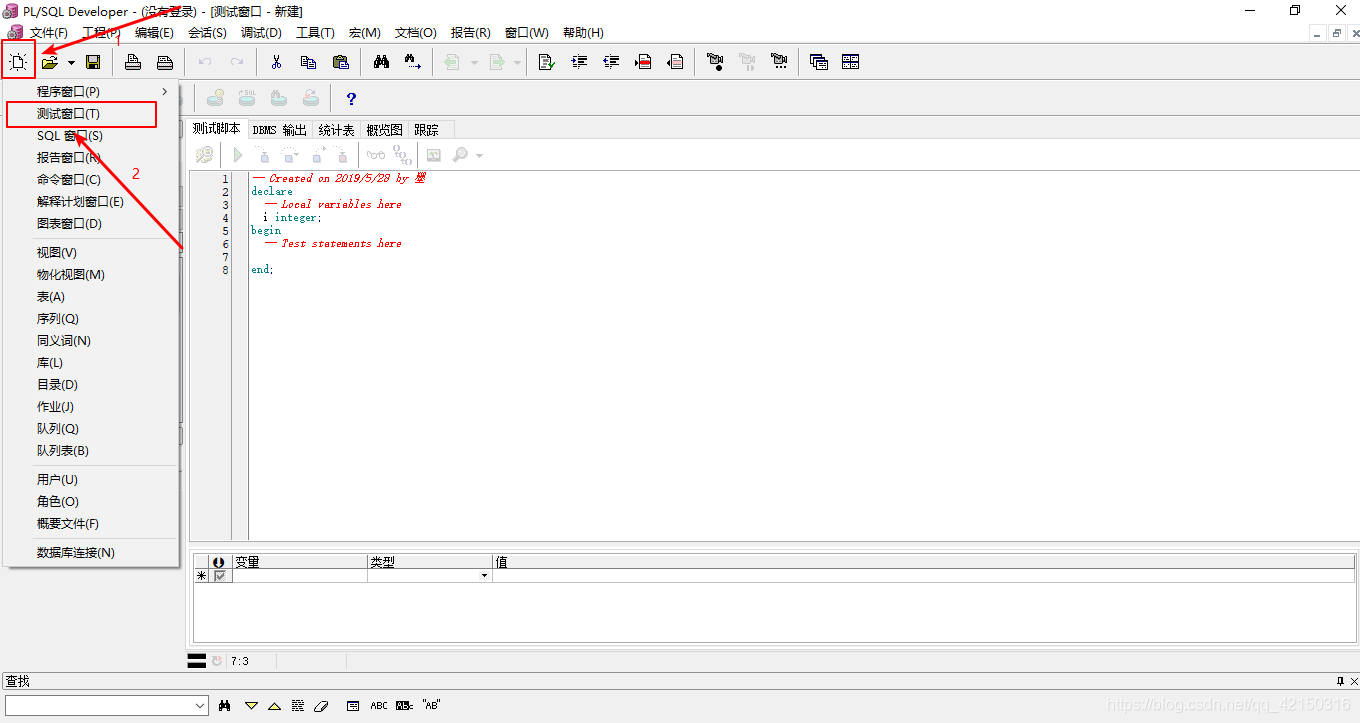Click the Macro library icon

pyautogui.click(x=779, y=62)
